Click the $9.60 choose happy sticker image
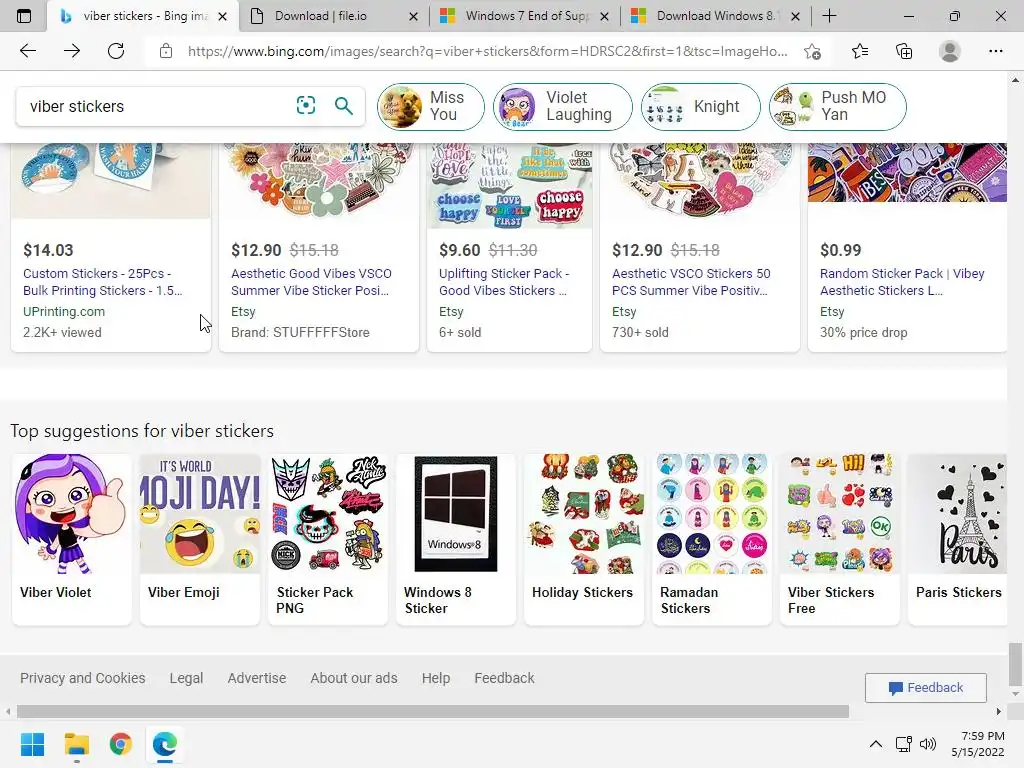 [509, 185]
